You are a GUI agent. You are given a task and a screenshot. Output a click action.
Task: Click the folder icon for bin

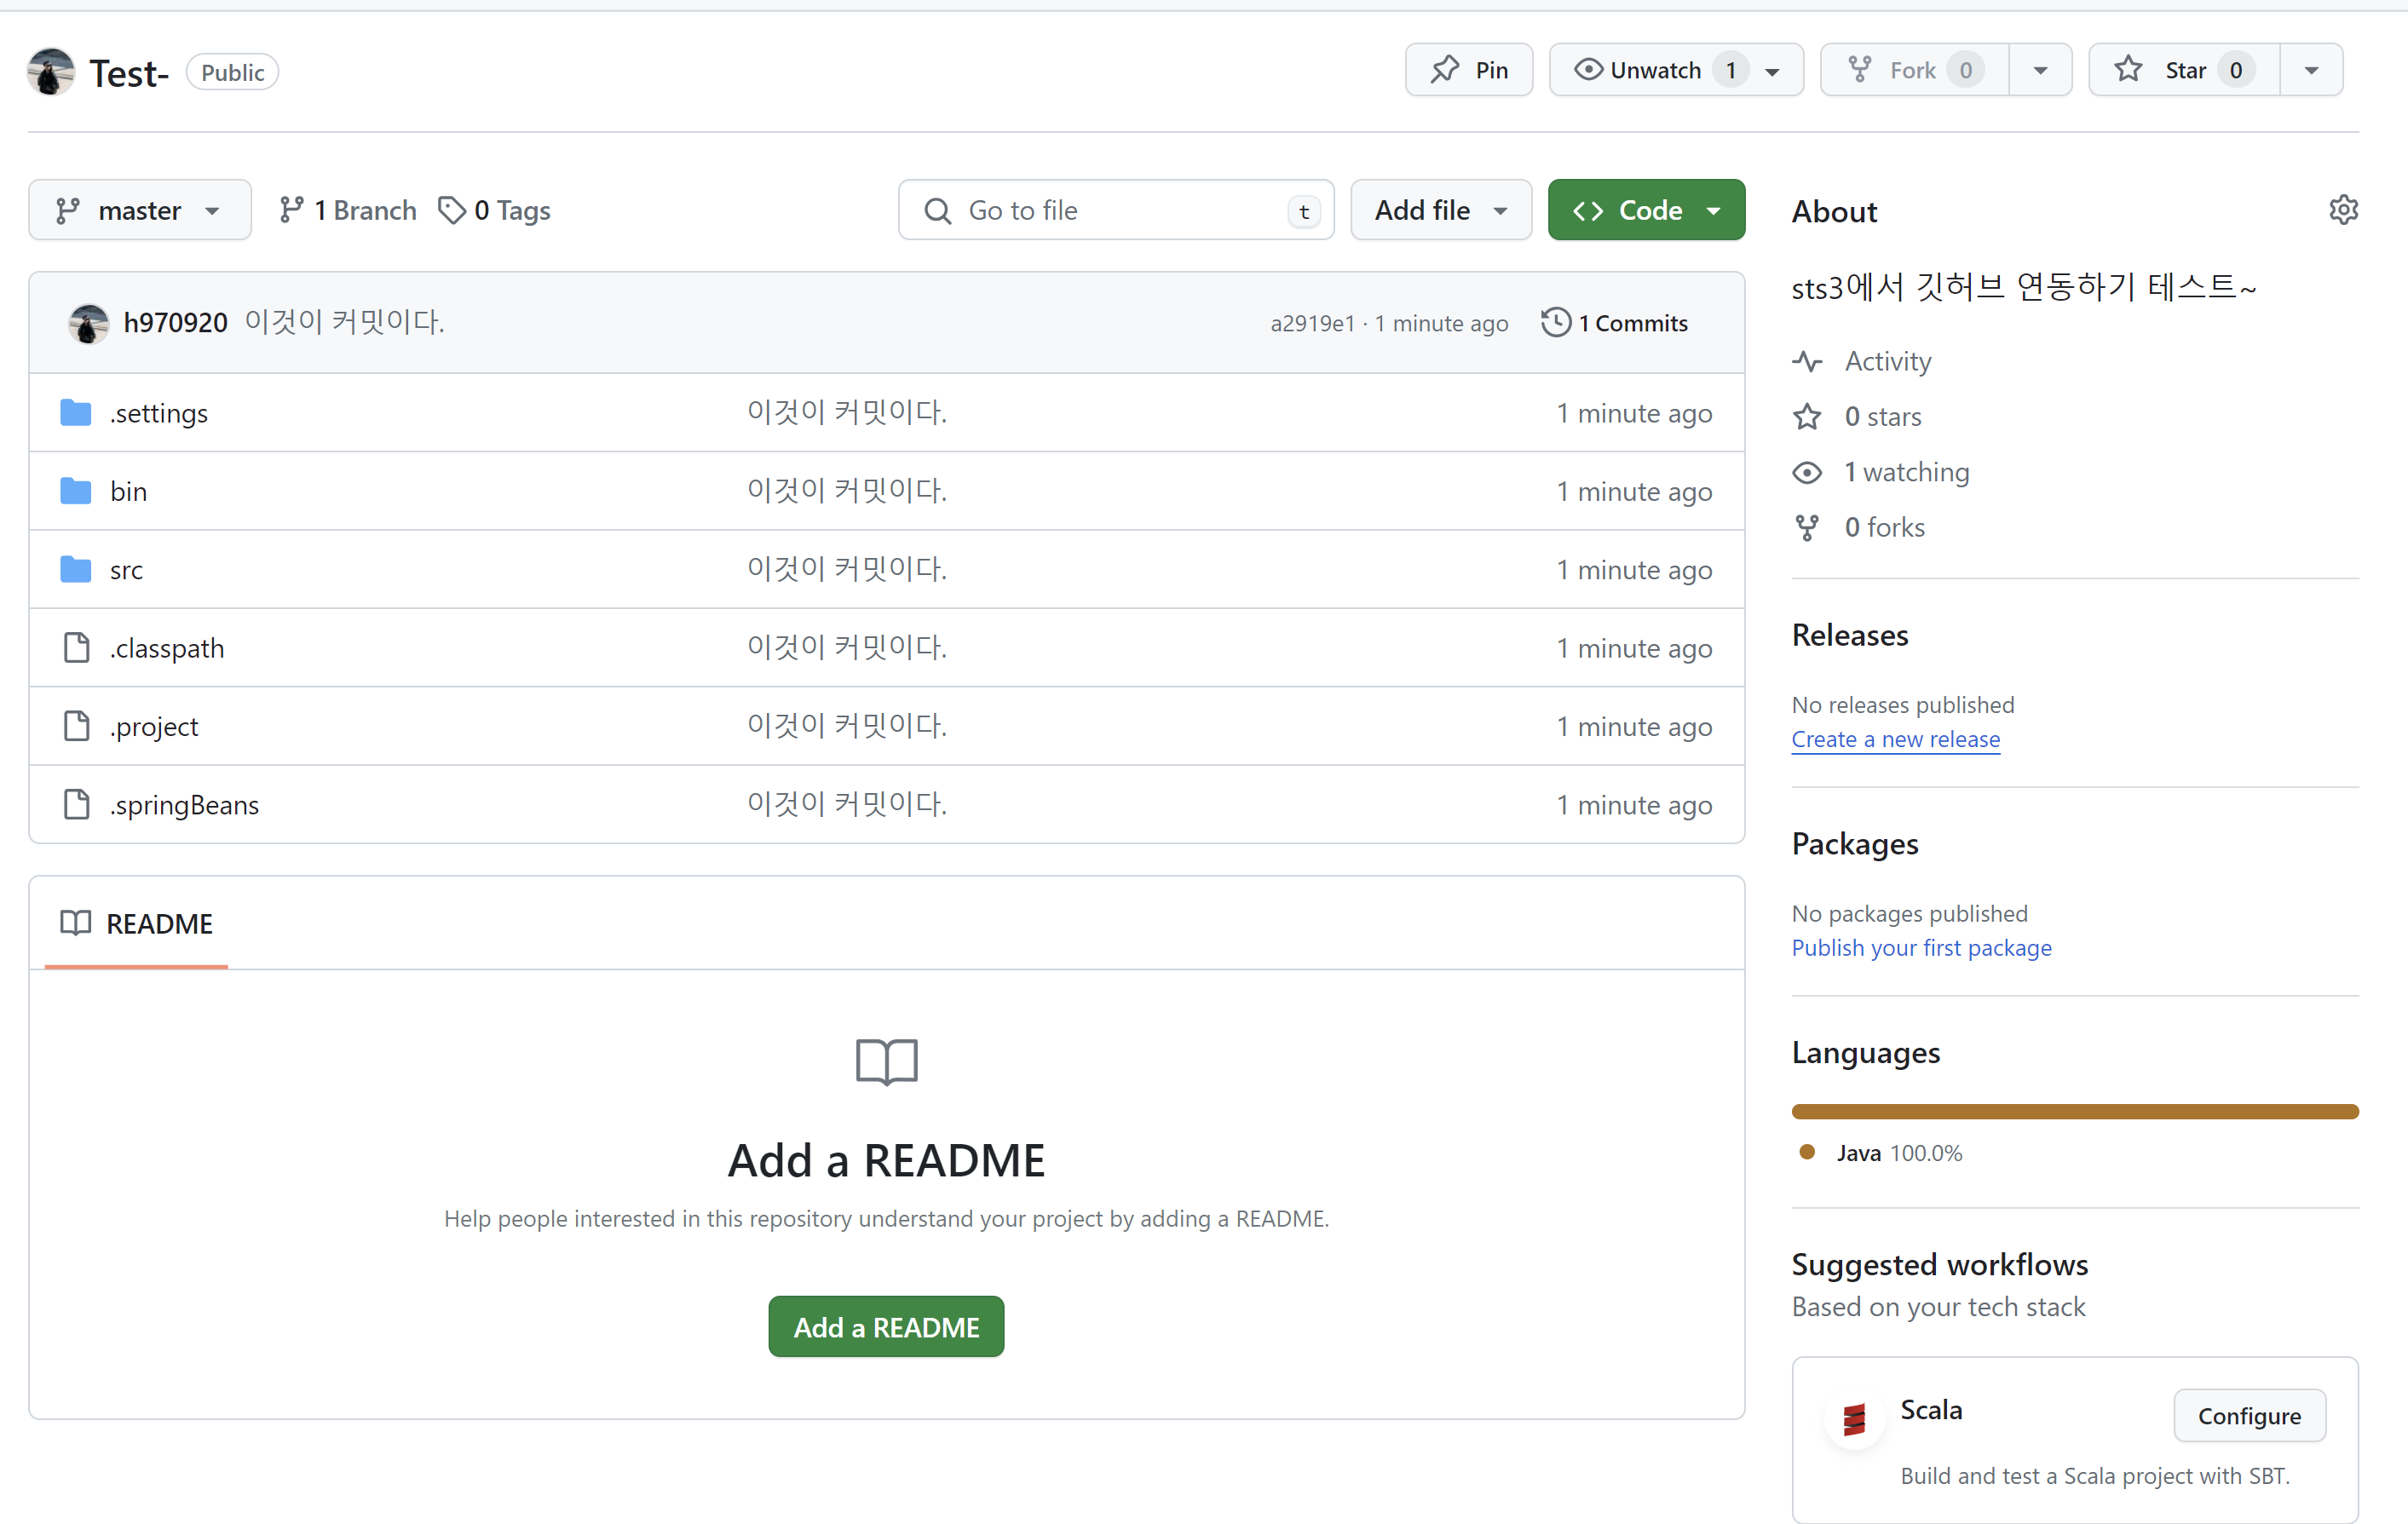(75, 491)
